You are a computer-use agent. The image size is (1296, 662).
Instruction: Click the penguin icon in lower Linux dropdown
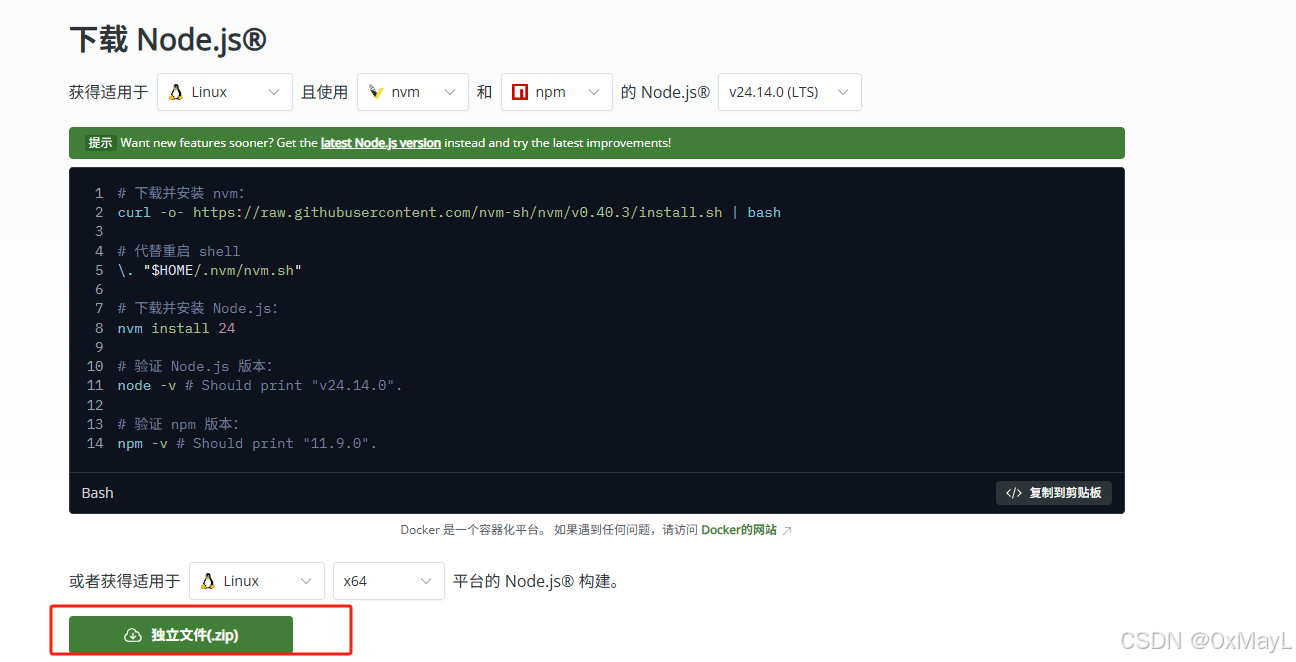(208, 581)
